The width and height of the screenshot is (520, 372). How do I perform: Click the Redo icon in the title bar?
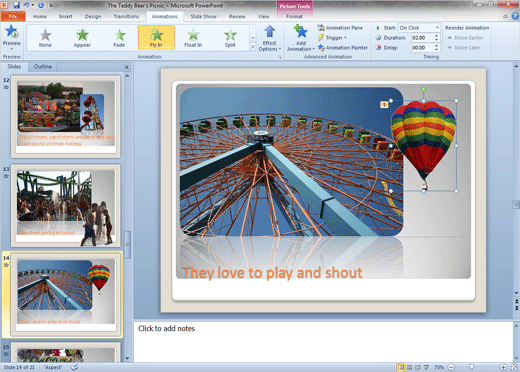point(41,5)
